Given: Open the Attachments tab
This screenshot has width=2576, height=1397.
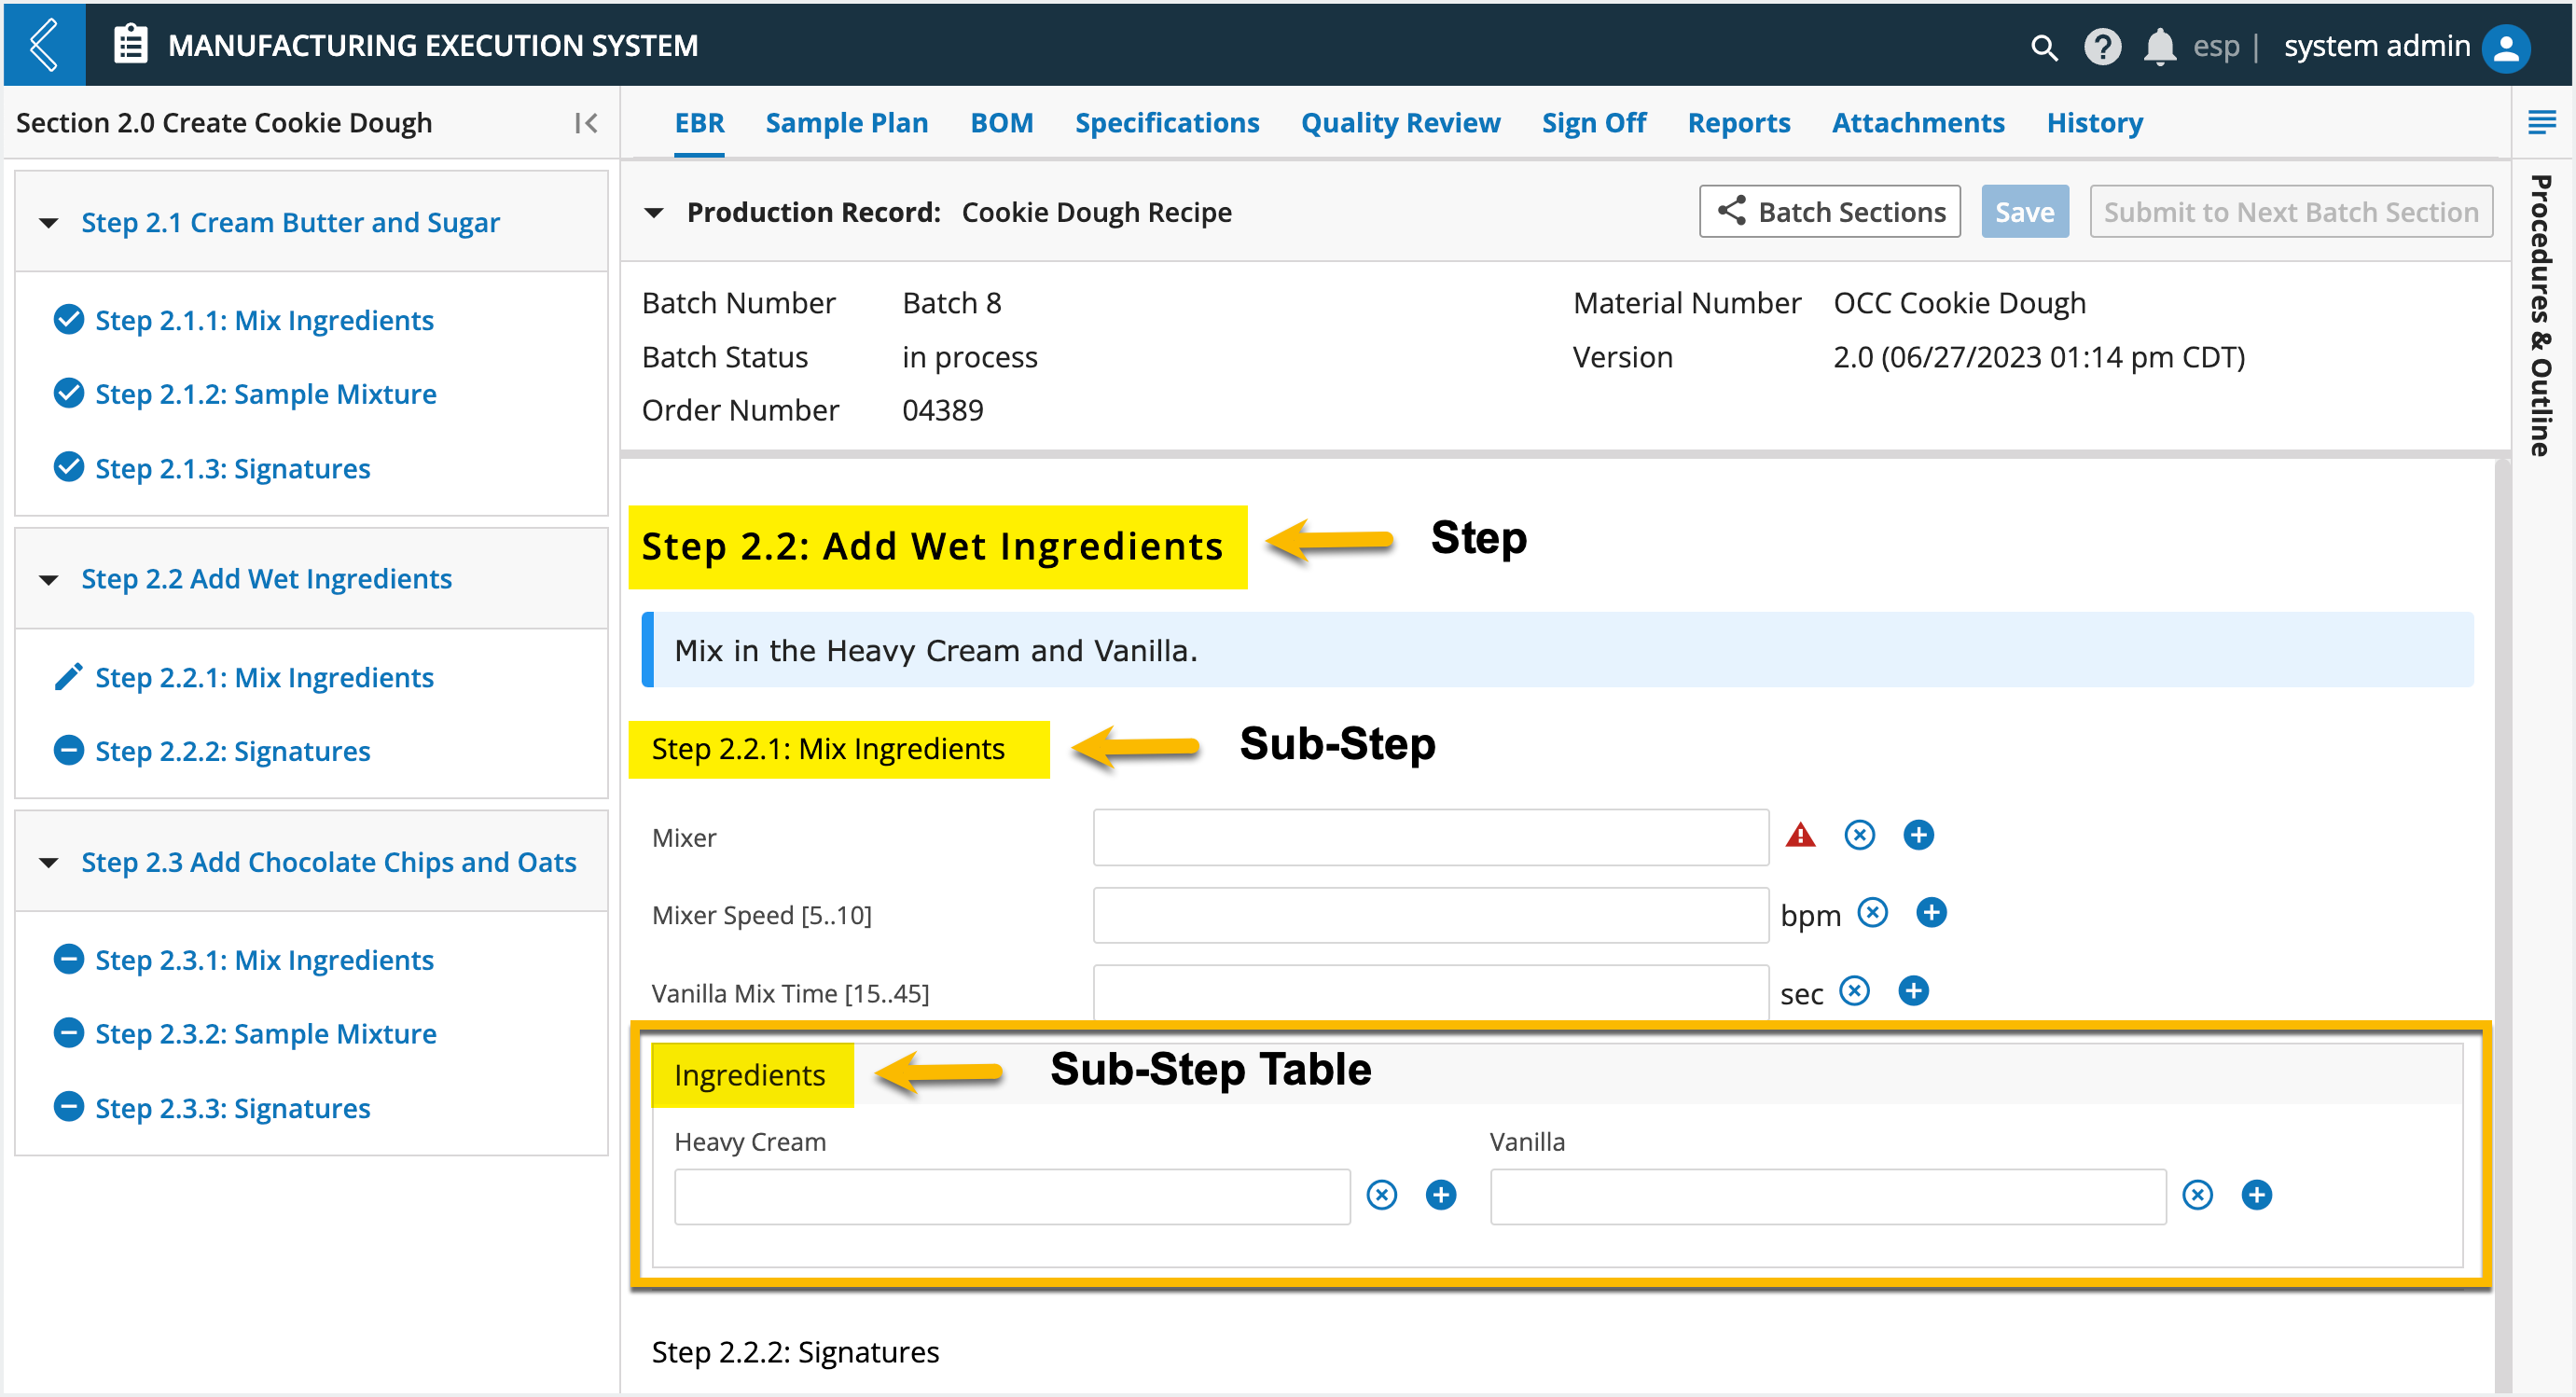Looking at the screenshot, I should pos(1918,123).
